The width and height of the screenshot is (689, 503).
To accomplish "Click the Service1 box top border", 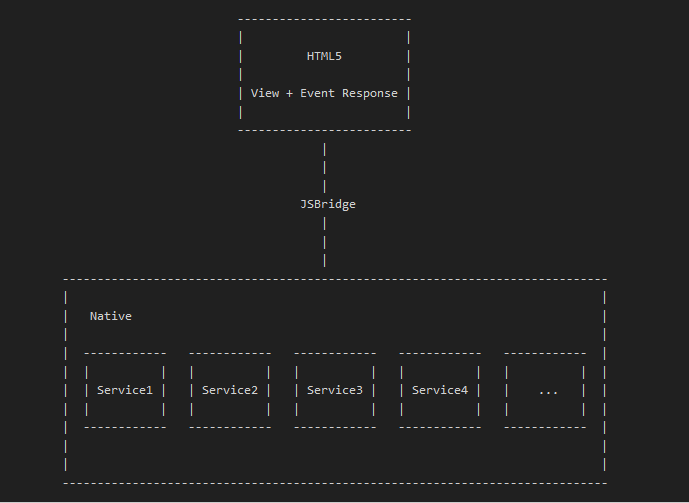I will tap(125, 353).
